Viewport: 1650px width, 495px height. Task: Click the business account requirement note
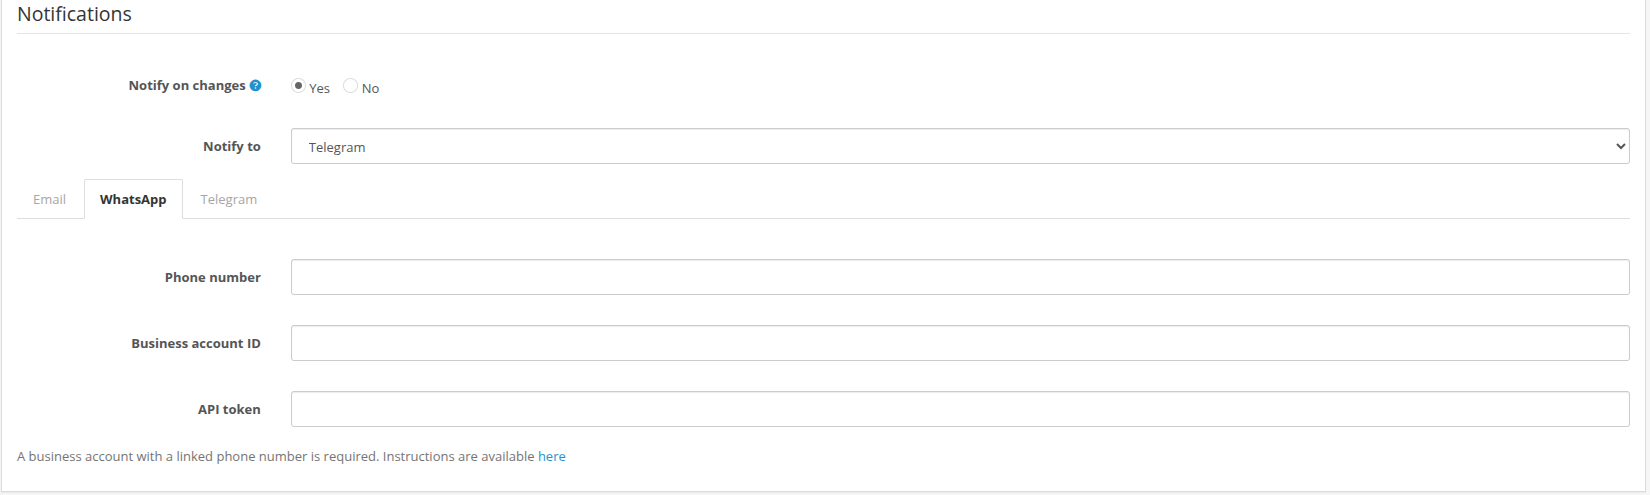point(275,456)
